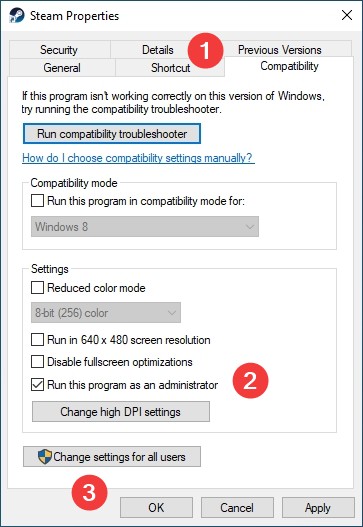The image size is (363, 527).
Task: Open Change high DPI settings
Action: click(x=121, y=411)
